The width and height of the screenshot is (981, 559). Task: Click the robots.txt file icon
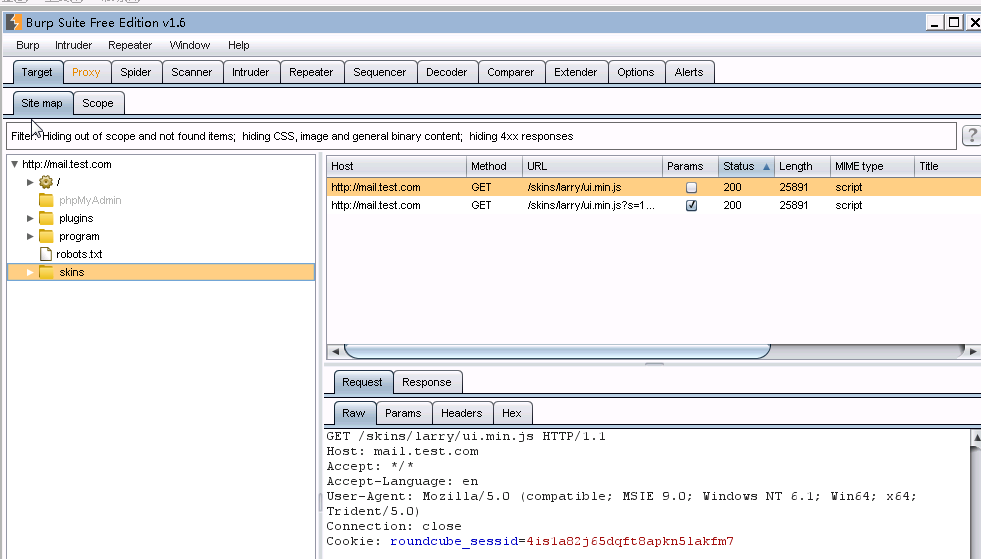point(46,254)
